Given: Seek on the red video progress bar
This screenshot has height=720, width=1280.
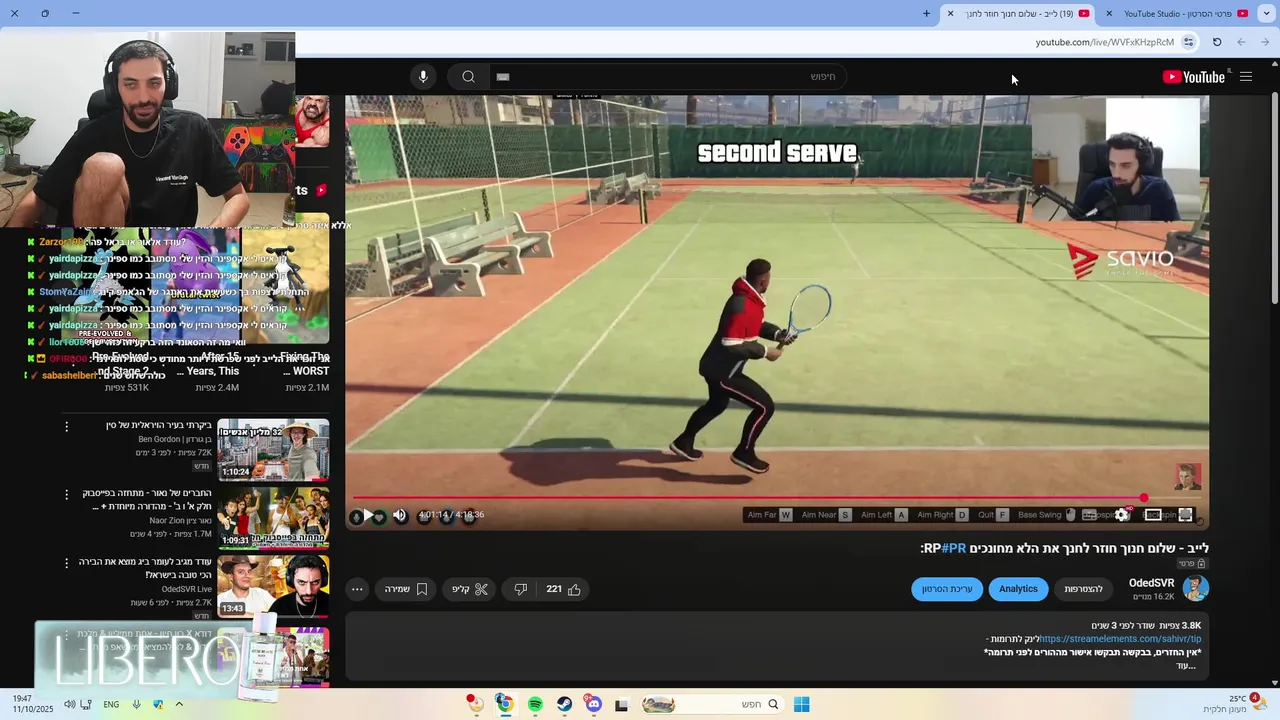Looking at the screenshot, I should point(777,498).
